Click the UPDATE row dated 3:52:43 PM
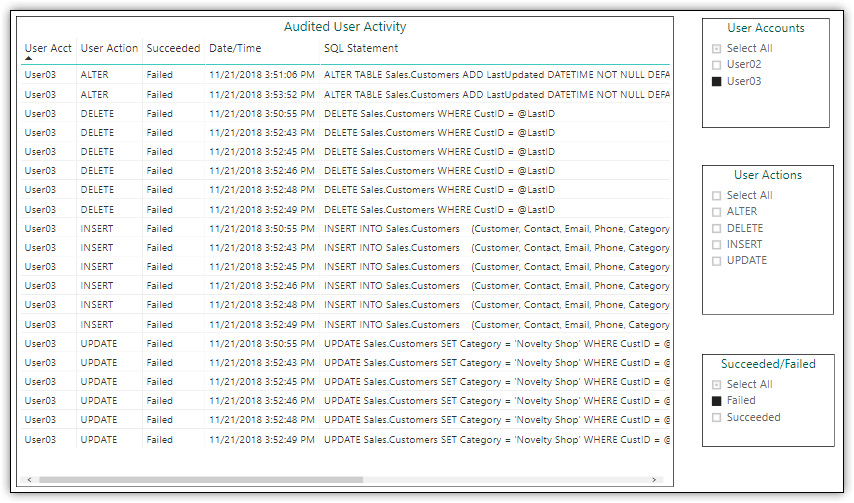854x503 pixels. click(345, 363)
